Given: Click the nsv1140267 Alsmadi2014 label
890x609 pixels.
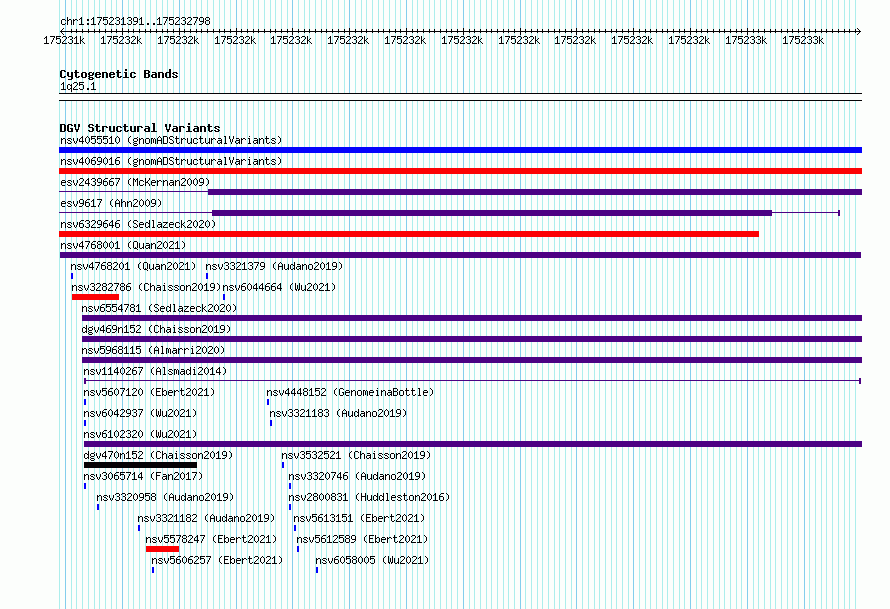Looking at the screenshot, I should click(155, 371).
